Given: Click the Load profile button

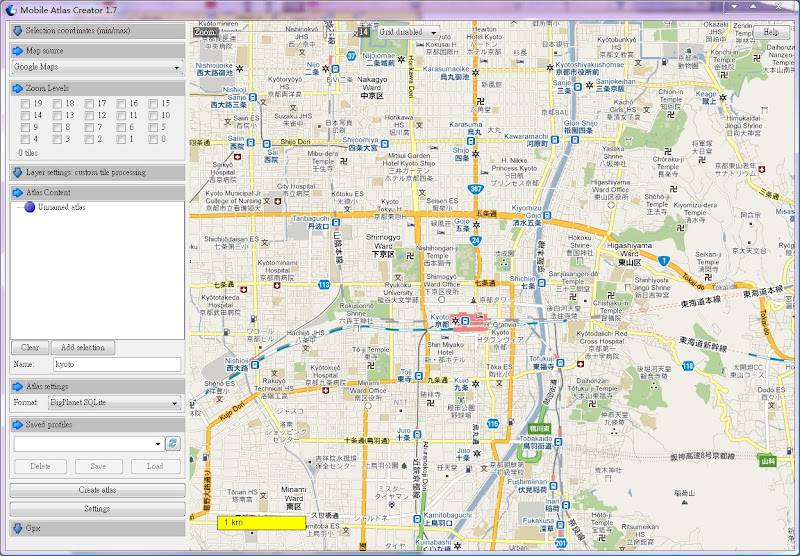Looking at the screenshot, I should (155, 466).
